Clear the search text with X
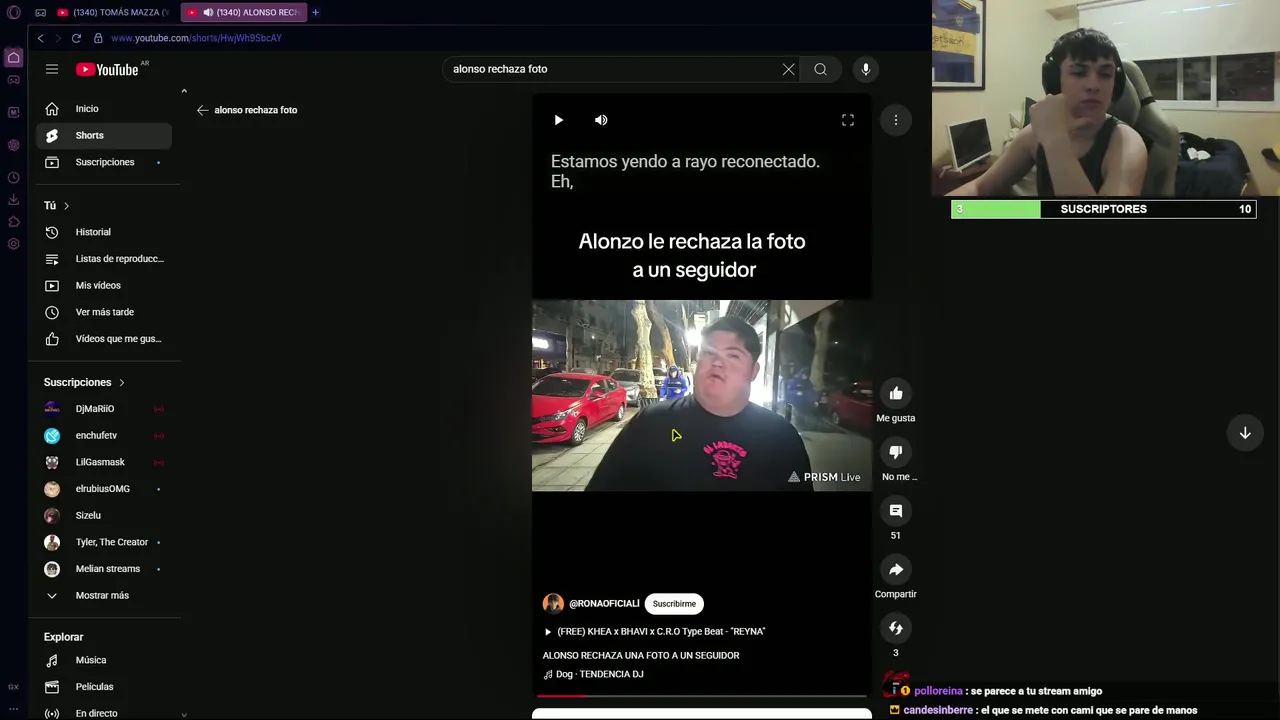This screenshot has height=720, width=1280. [788, 69]
